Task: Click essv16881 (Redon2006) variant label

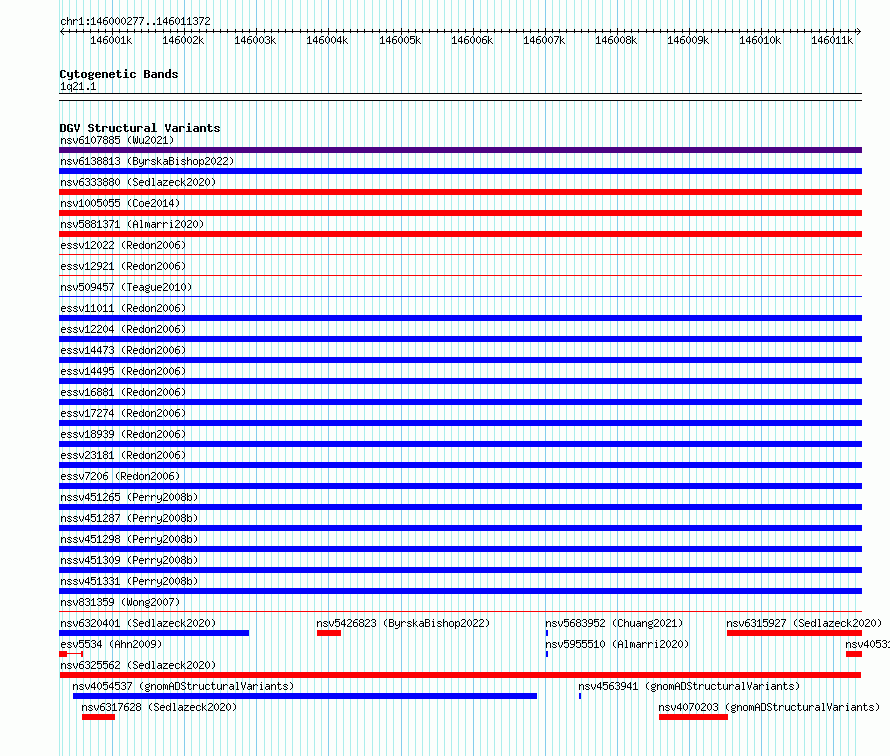Action: coord(123,392)
